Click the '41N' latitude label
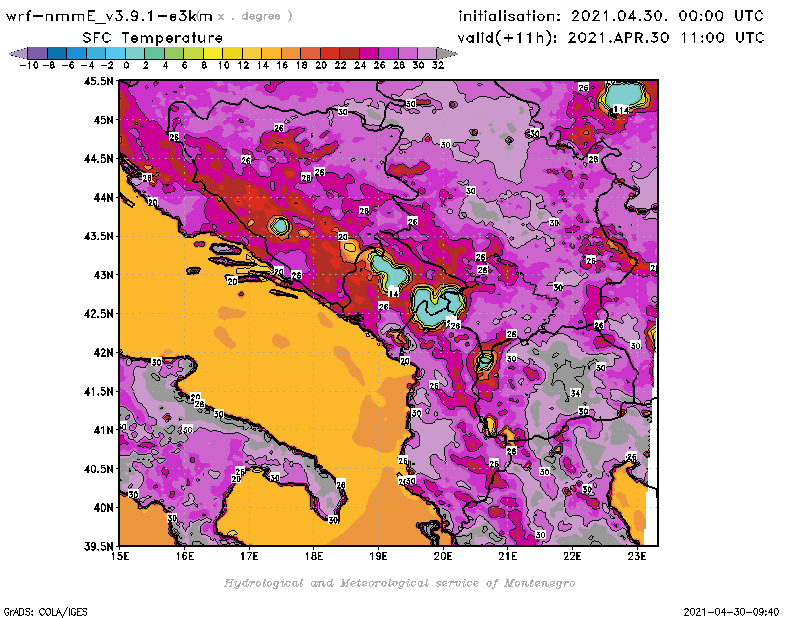 coord(103,430)
